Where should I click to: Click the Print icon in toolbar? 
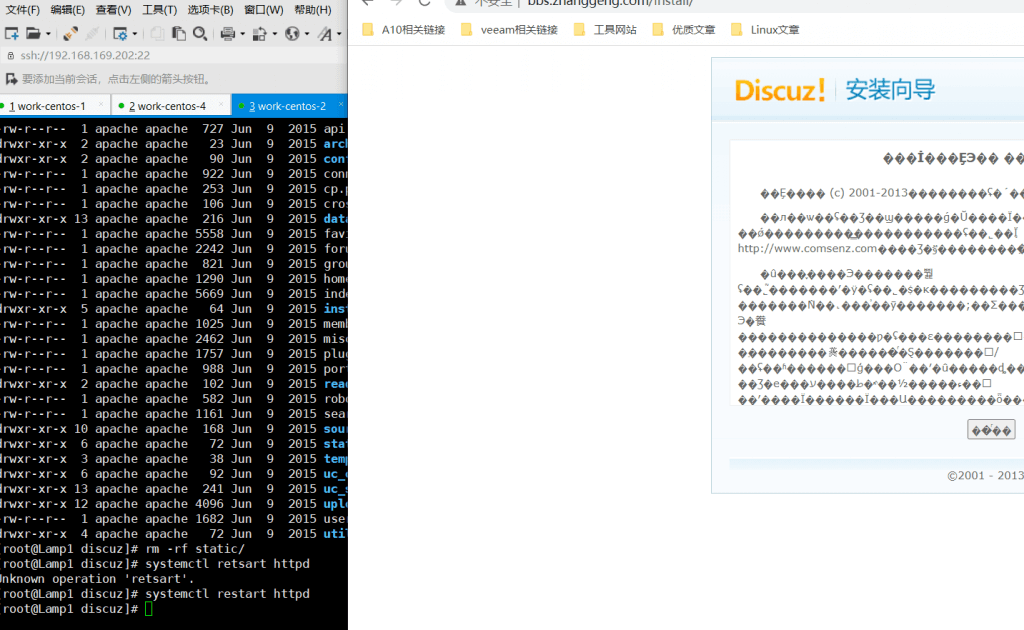coord(227,33)
